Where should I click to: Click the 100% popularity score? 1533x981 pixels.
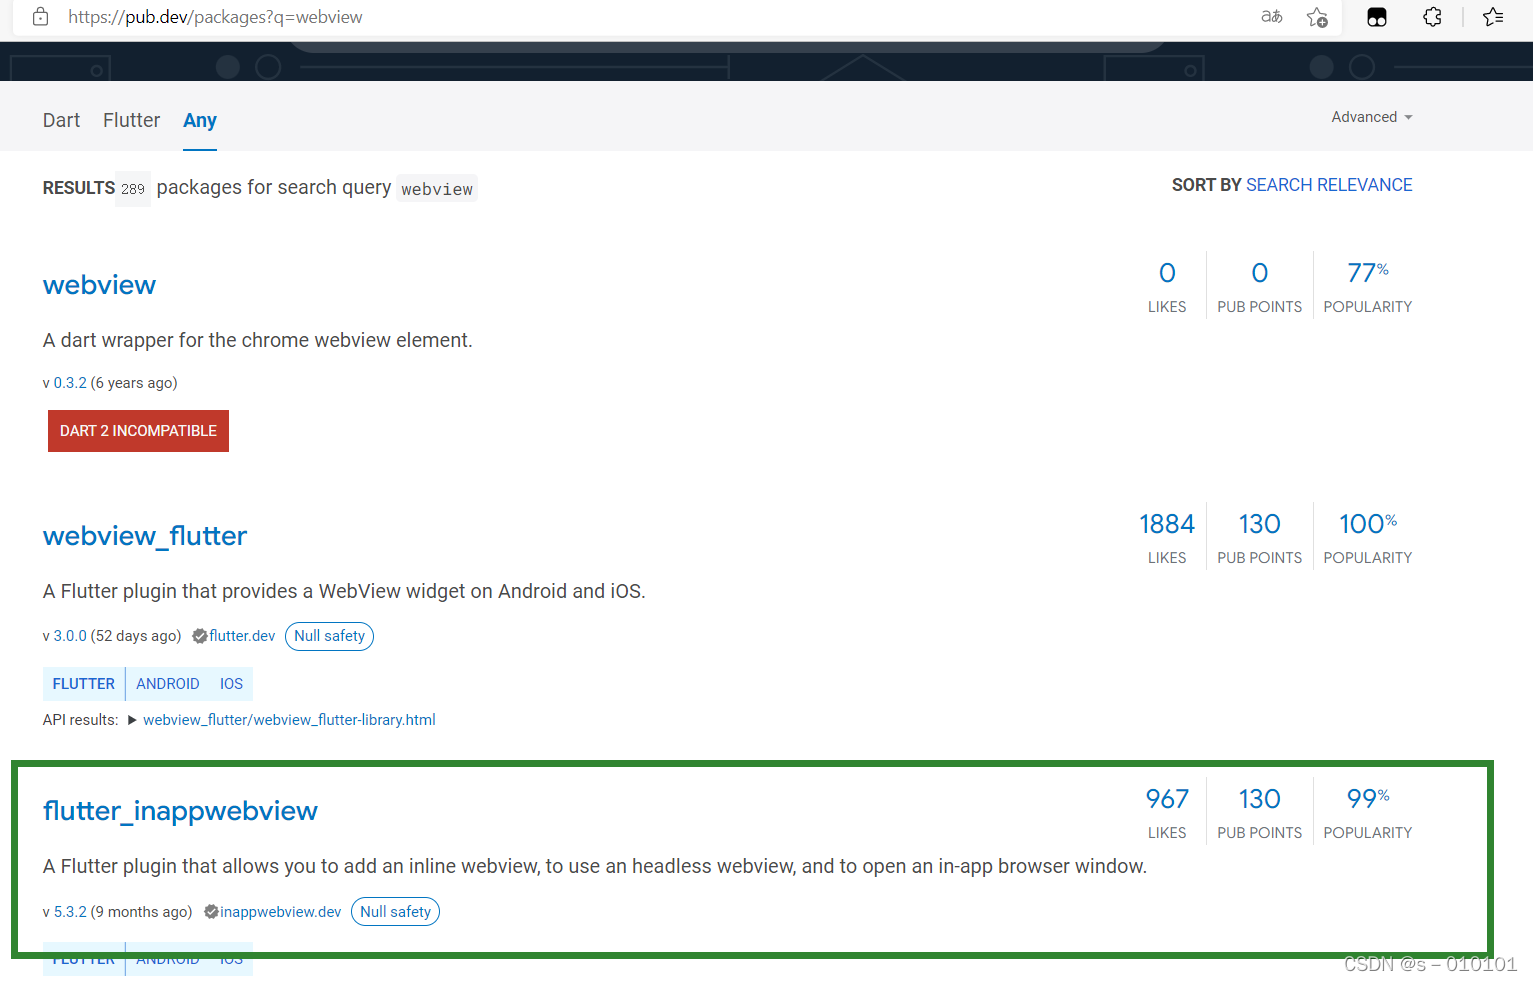coord(1368,524)
